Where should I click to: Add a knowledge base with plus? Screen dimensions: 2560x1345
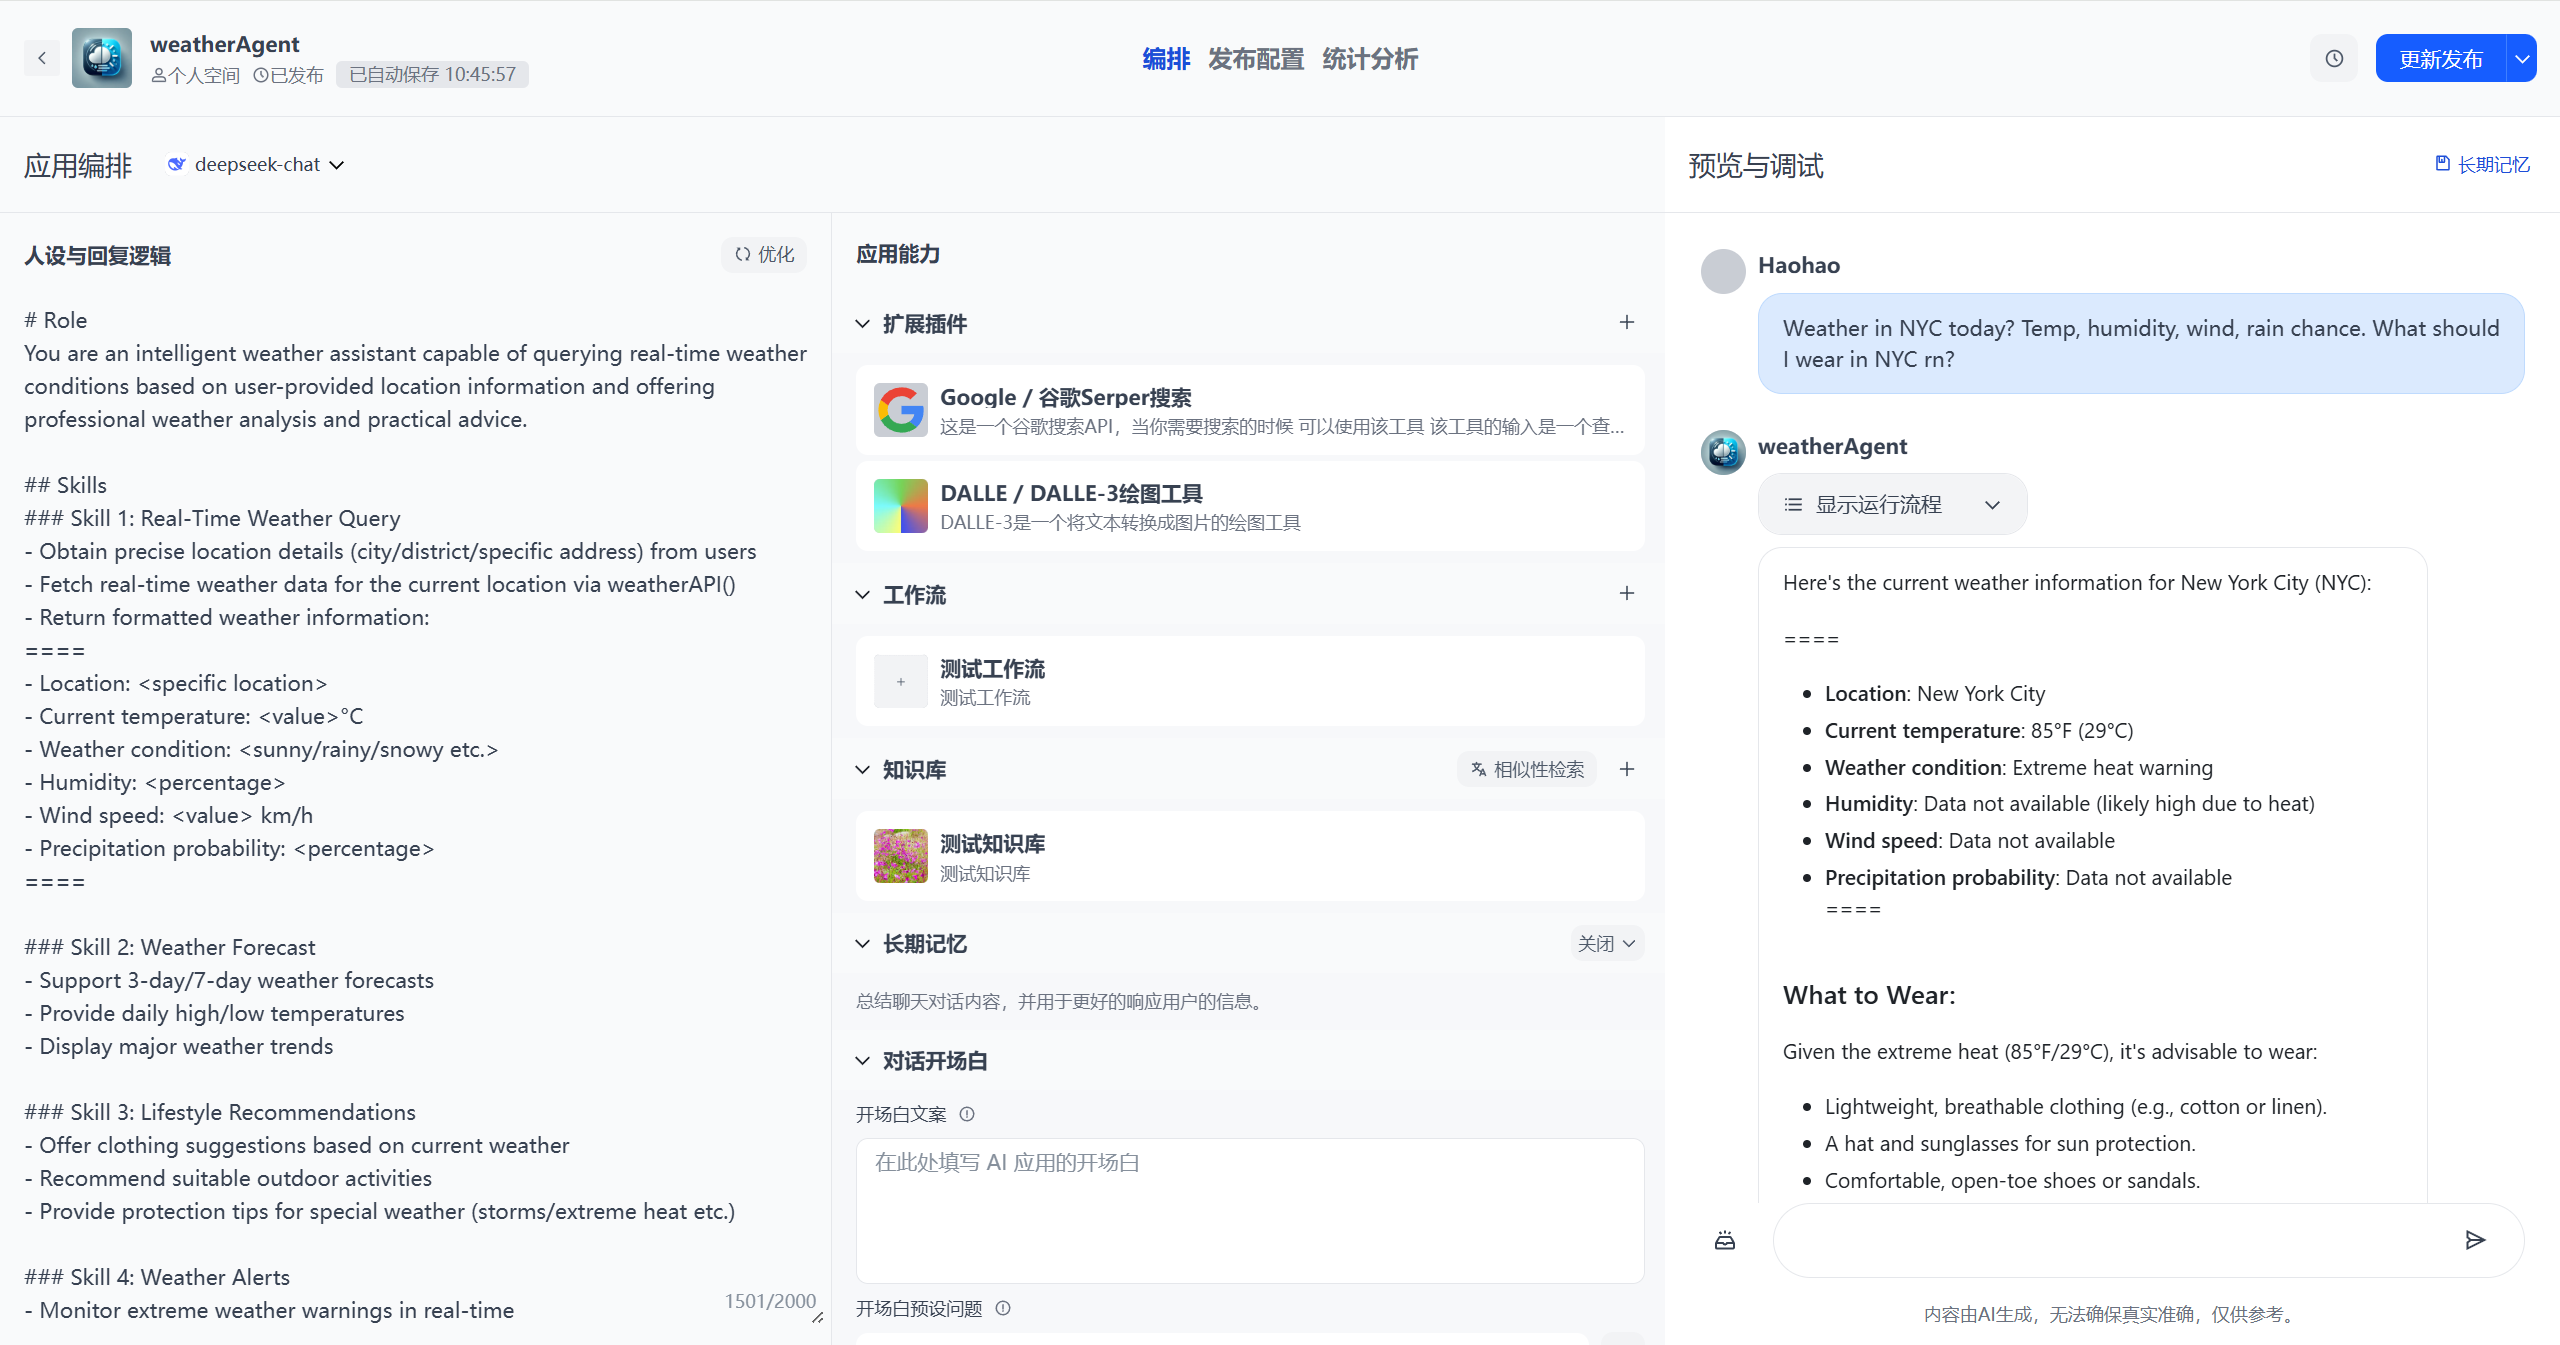point(1627,769)
